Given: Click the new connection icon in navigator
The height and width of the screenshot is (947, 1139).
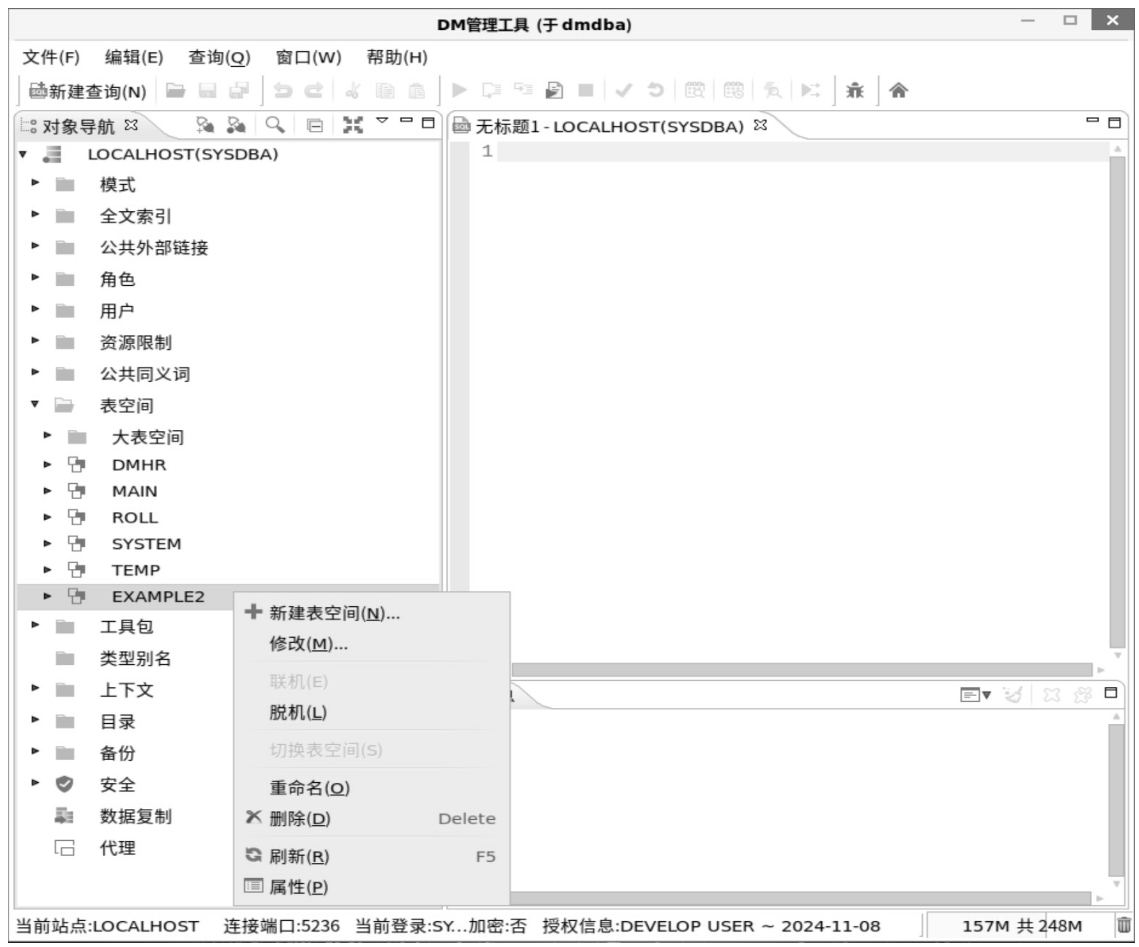Looking at the screenshot, I should click(x=207, y=127).
